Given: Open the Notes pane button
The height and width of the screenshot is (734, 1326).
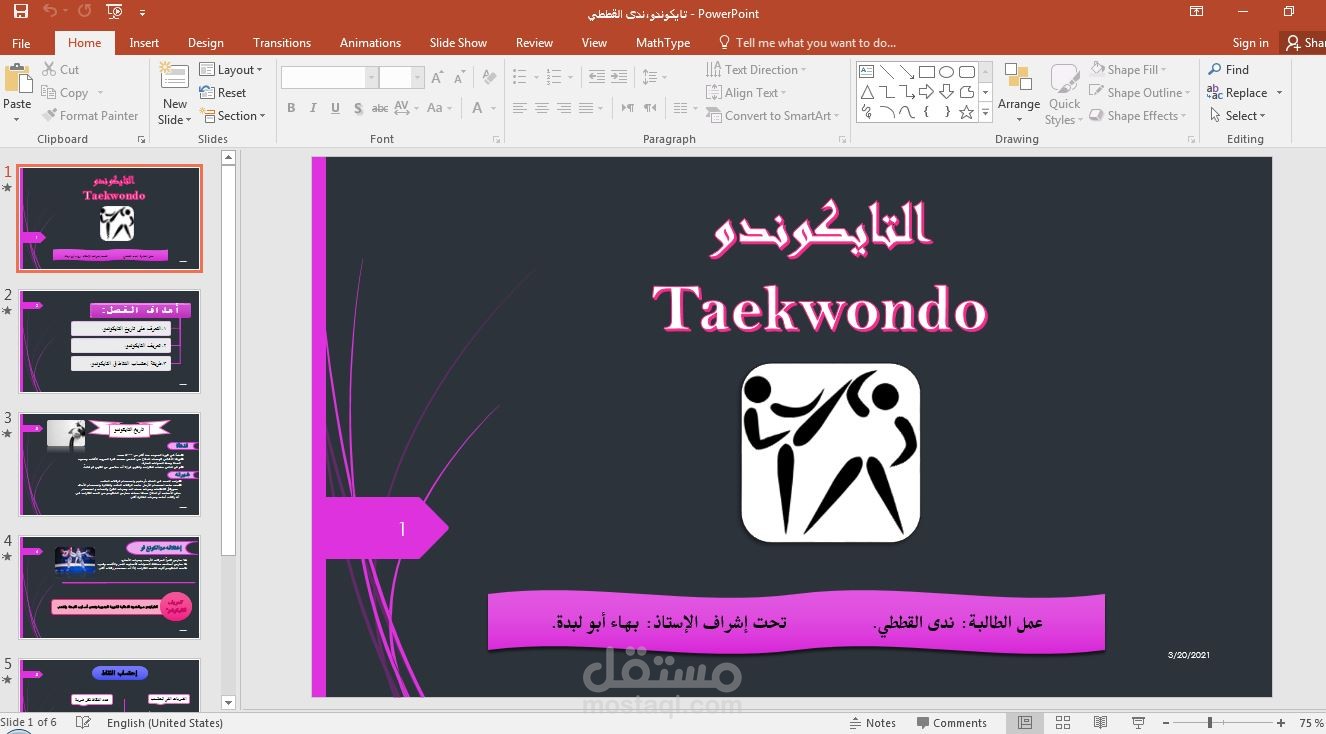Looking at the screenshot, I should (x=872, y=723).
